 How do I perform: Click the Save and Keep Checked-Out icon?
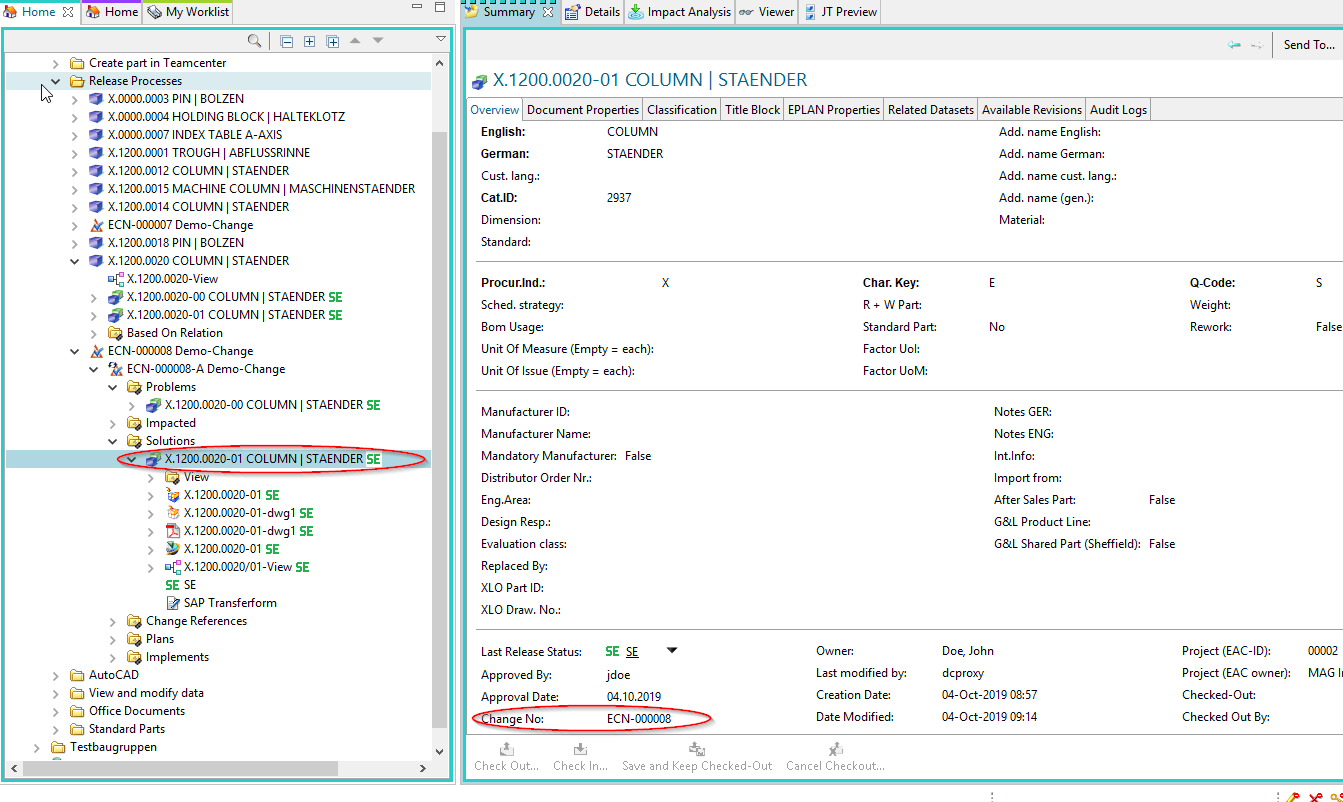tap(697, 750)
